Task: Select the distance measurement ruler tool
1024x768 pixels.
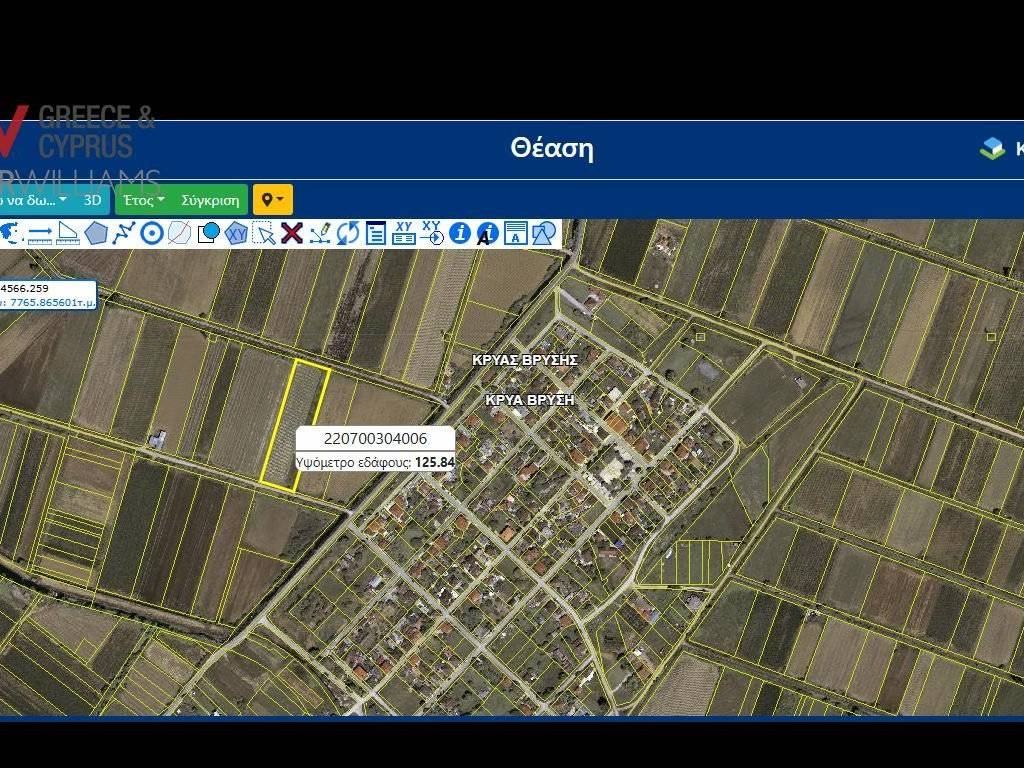Action: (x=40, y=233)
